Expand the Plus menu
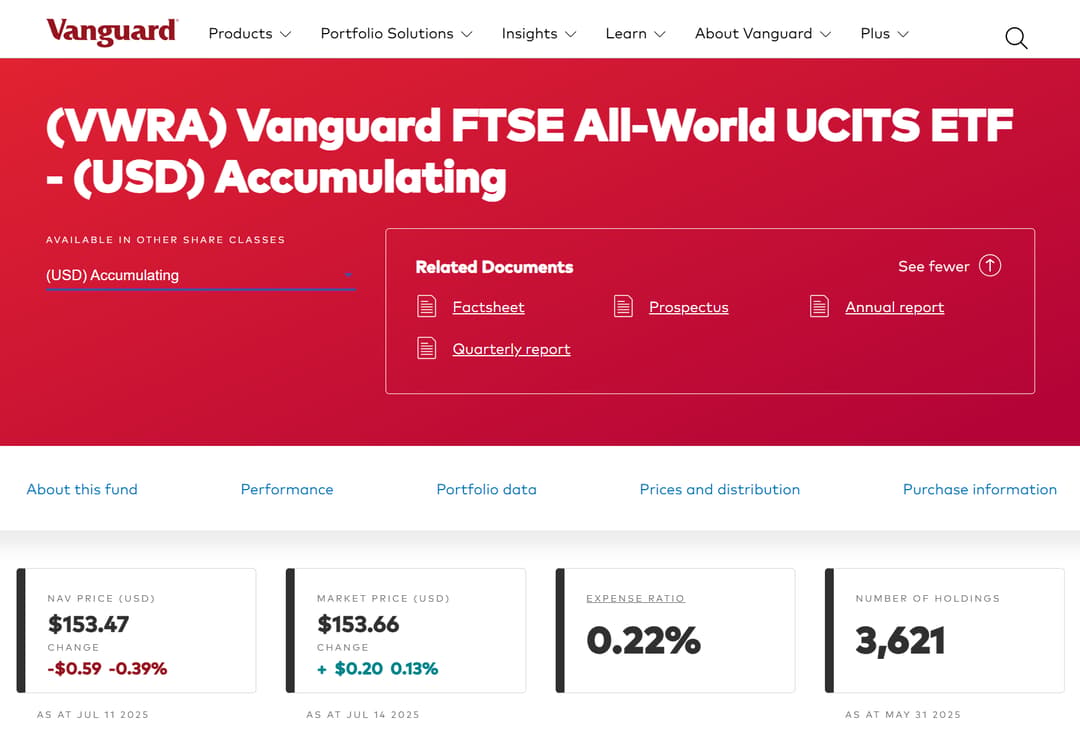 (x=885, y=34)
